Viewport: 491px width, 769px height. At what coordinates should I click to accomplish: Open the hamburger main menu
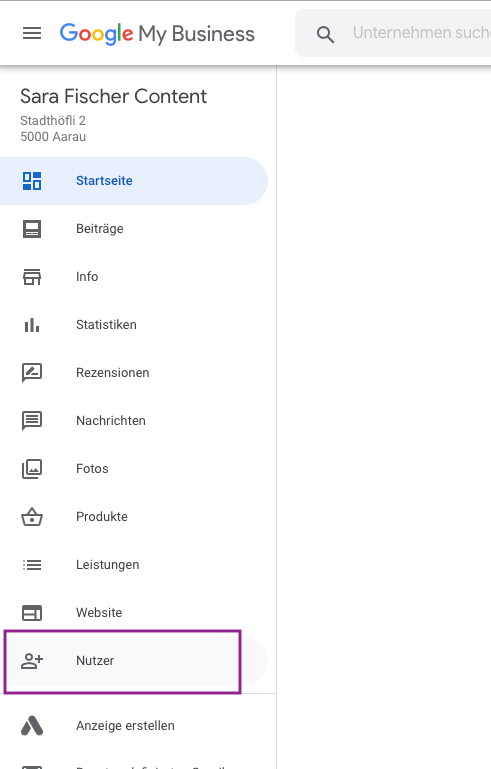[x=32, y=33]
